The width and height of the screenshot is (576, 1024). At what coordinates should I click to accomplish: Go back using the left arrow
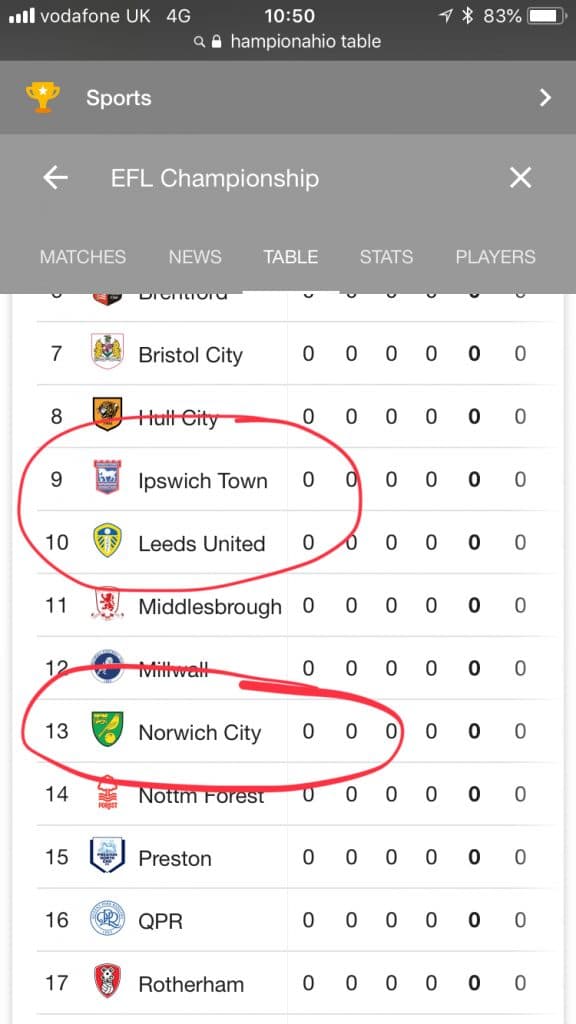click(56, 178)
